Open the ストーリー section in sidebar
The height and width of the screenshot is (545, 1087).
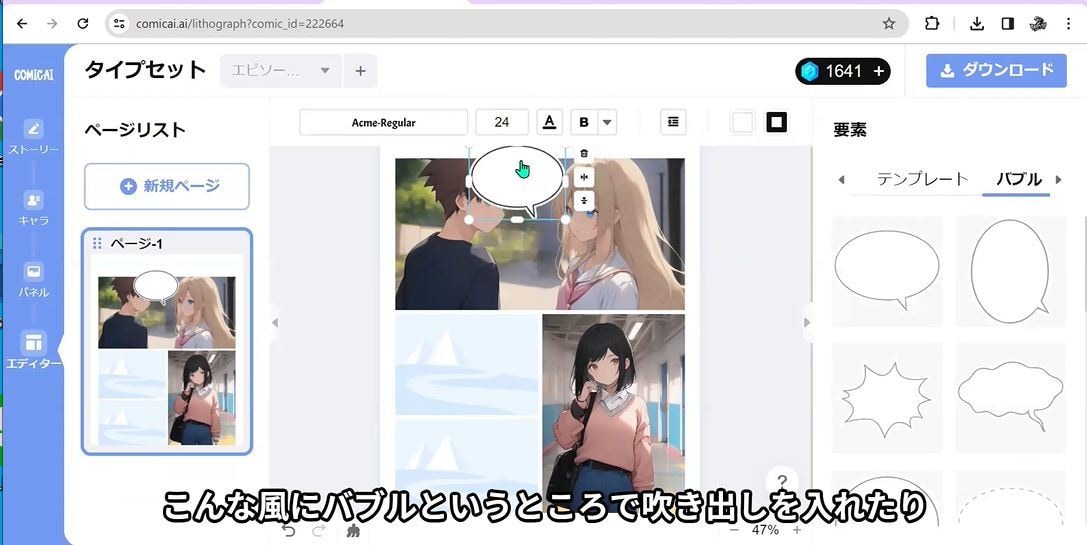[33, 137]
